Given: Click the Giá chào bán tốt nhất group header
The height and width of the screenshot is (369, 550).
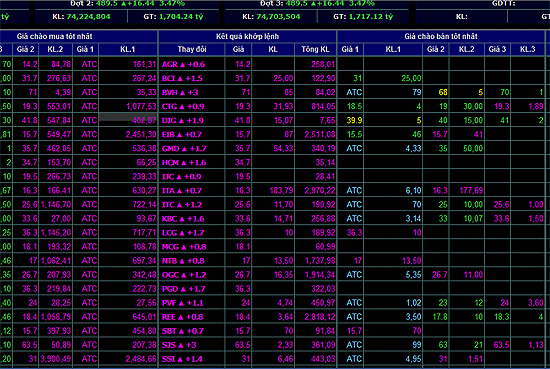Looking at the screenshot, I should coord(441,36).
